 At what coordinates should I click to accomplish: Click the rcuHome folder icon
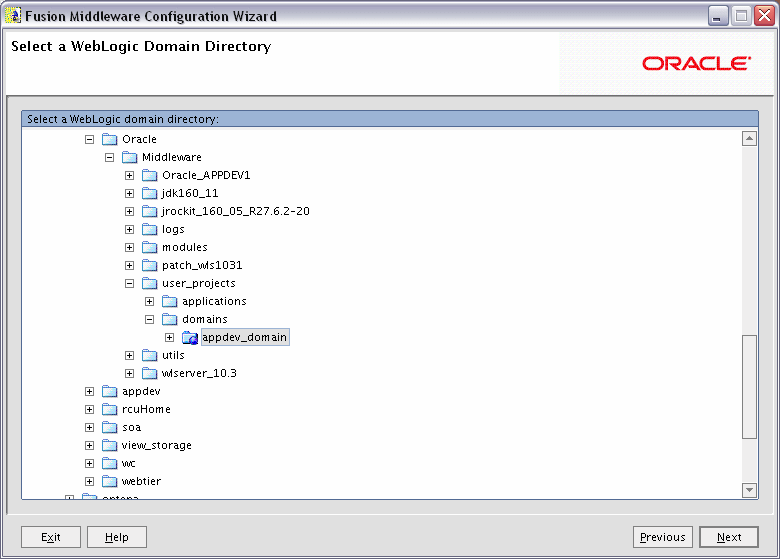click(x=109, y=409)
